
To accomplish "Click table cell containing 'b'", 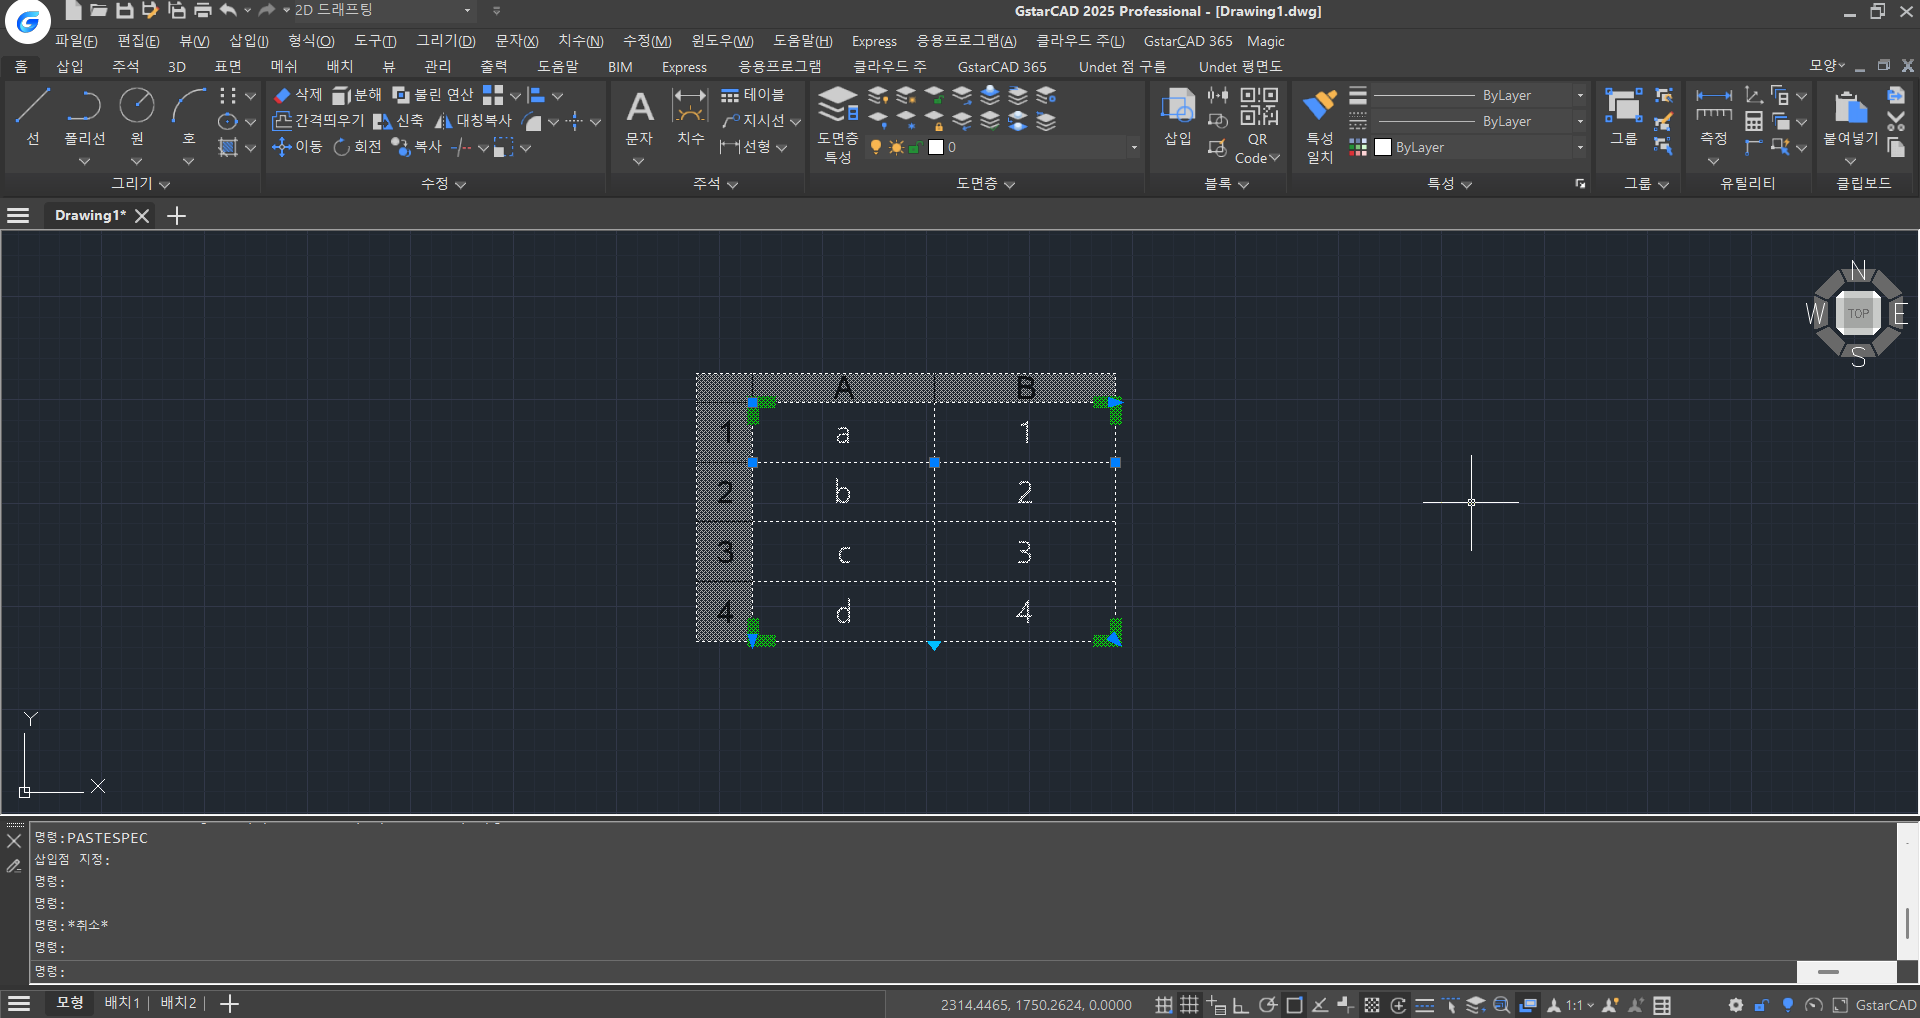I will click(x=843, y=492).
